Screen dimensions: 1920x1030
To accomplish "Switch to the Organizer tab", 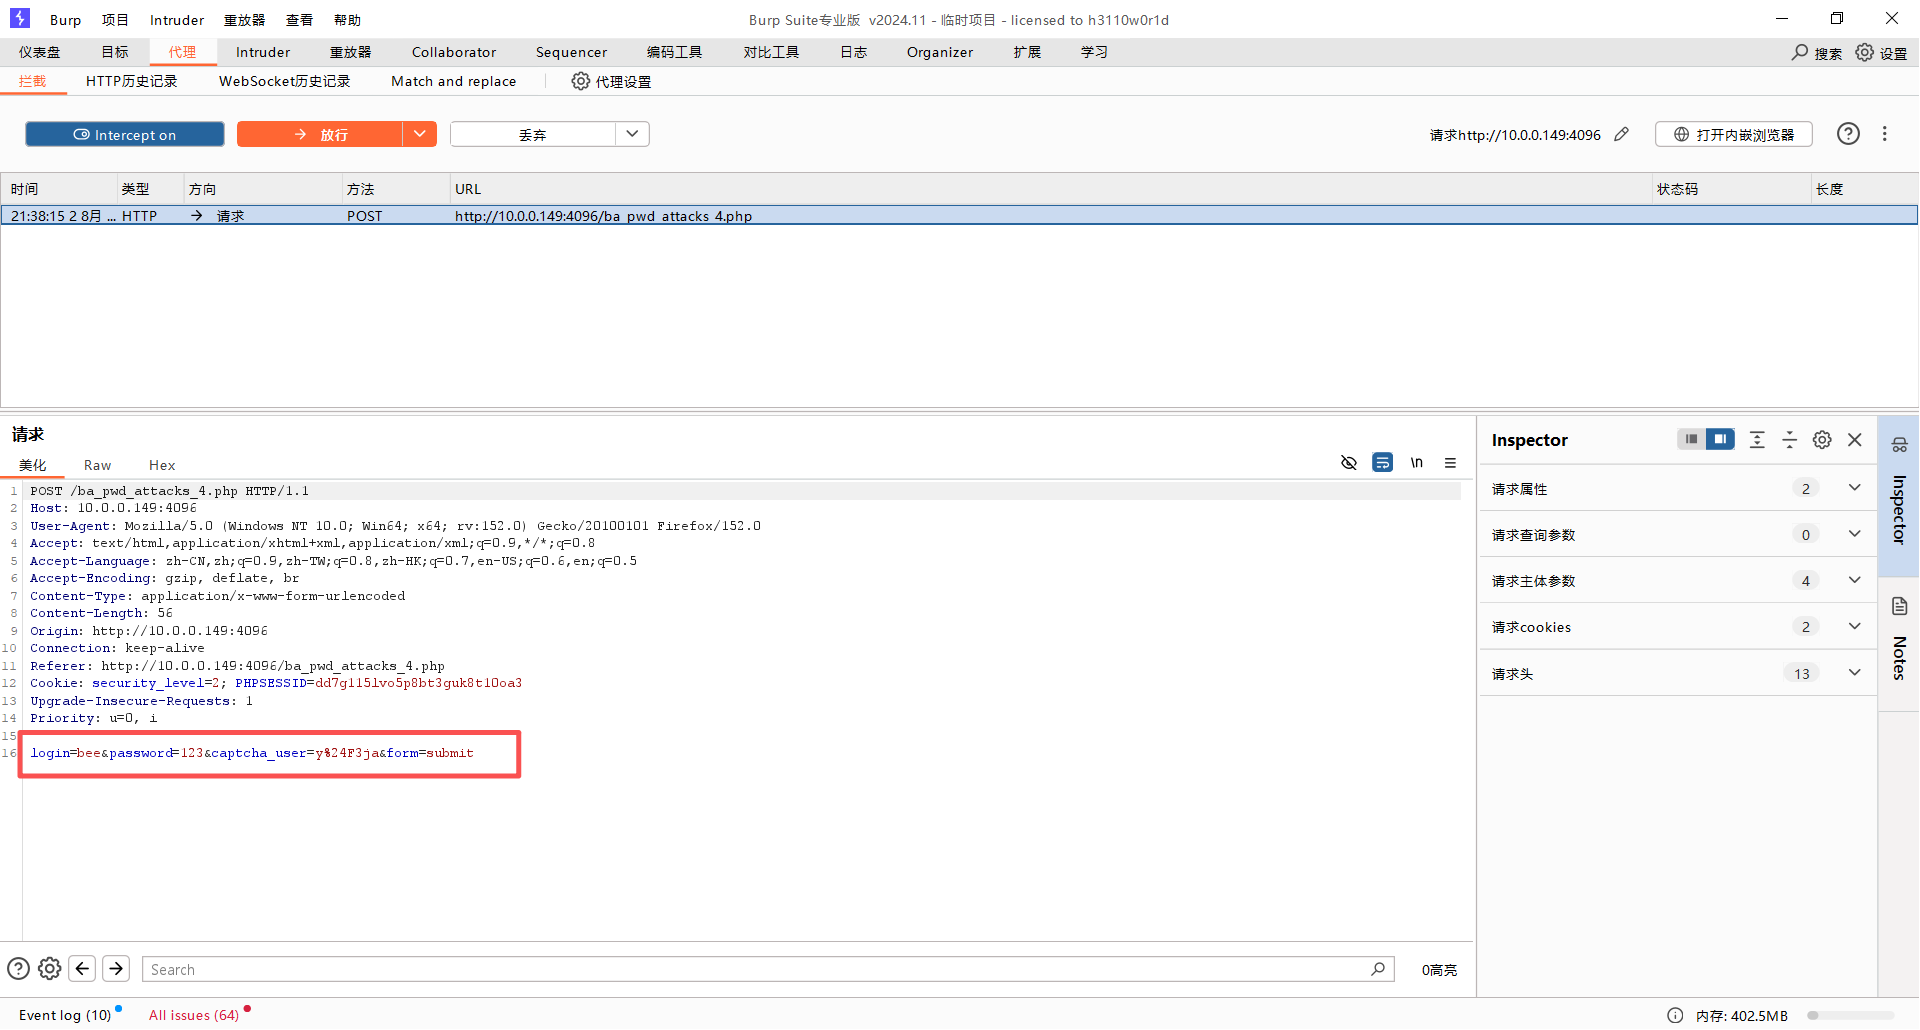I will point(940,52).
